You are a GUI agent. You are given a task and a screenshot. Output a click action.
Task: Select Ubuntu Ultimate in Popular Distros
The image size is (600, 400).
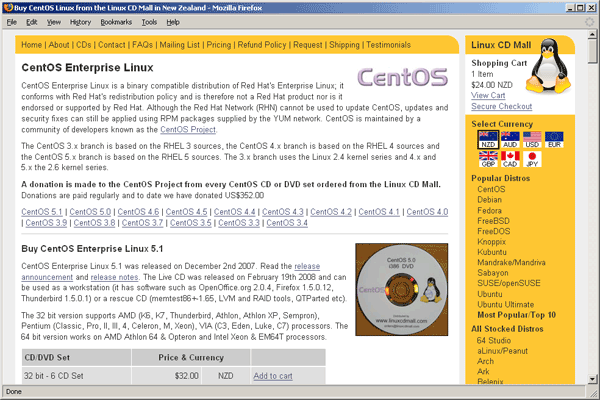[x=505, y=304]
